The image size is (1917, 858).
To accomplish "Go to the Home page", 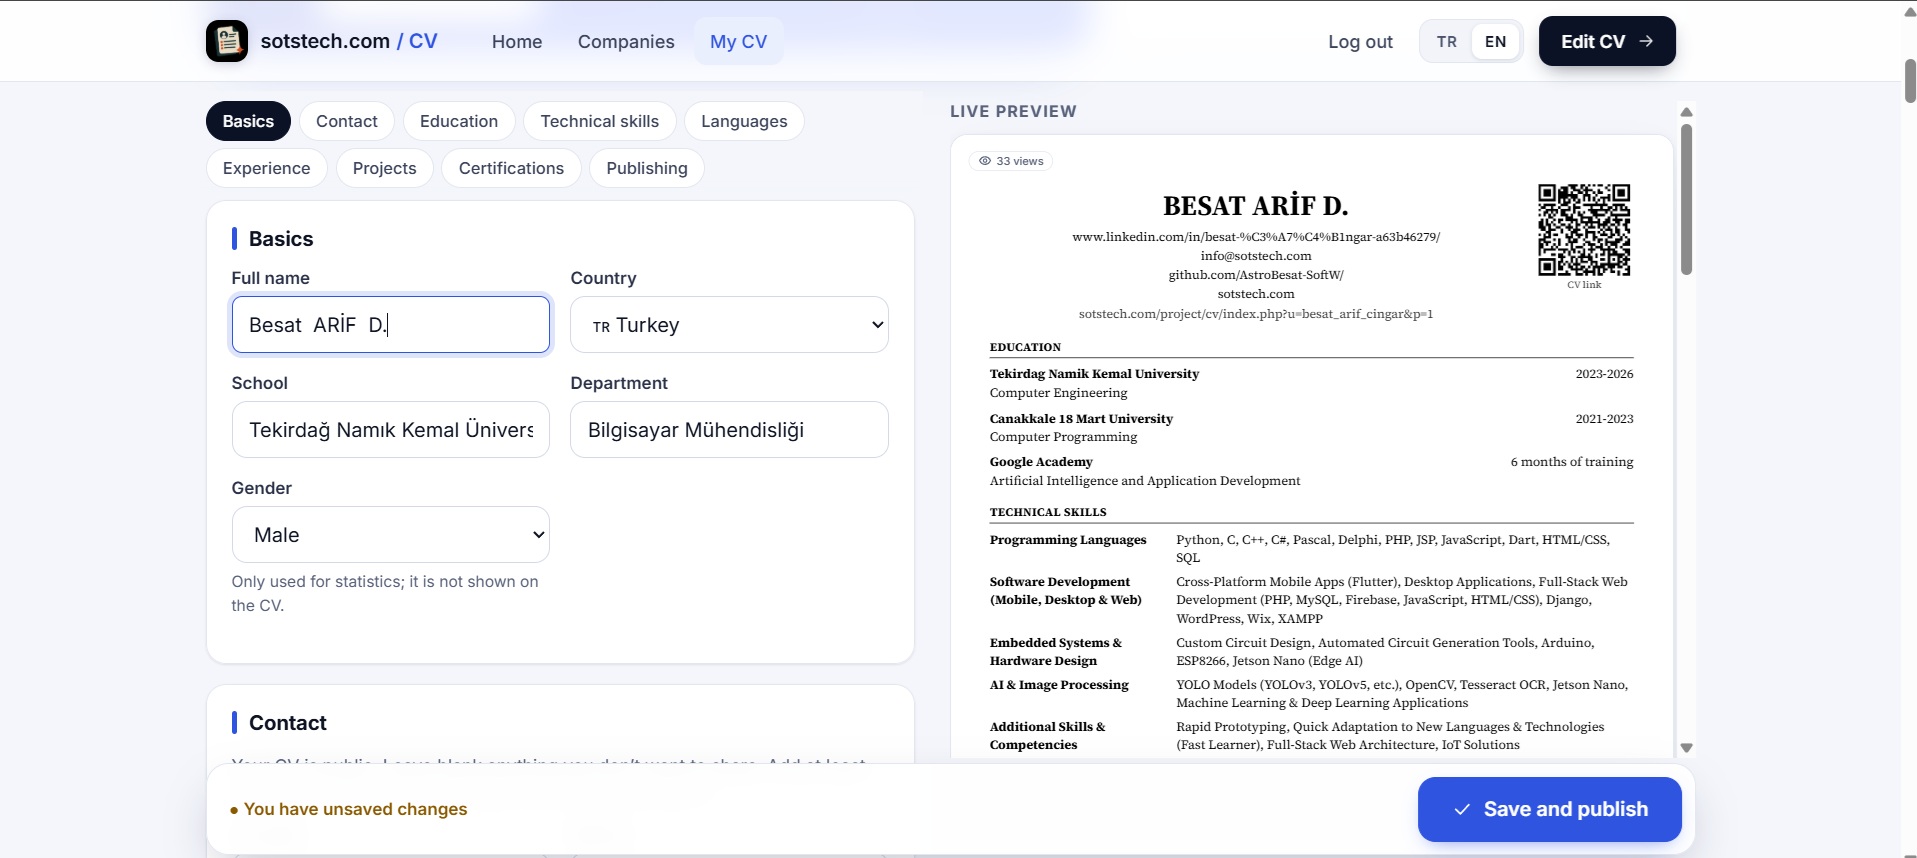I will pyautogui.click(x=517, y=42).
